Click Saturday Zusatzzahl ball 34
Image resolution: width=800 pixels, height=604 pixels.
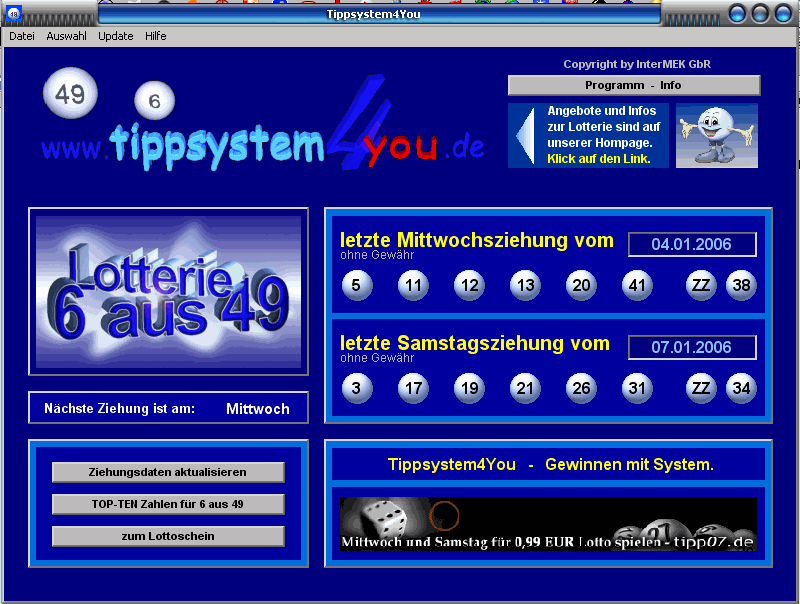(741, 388)
